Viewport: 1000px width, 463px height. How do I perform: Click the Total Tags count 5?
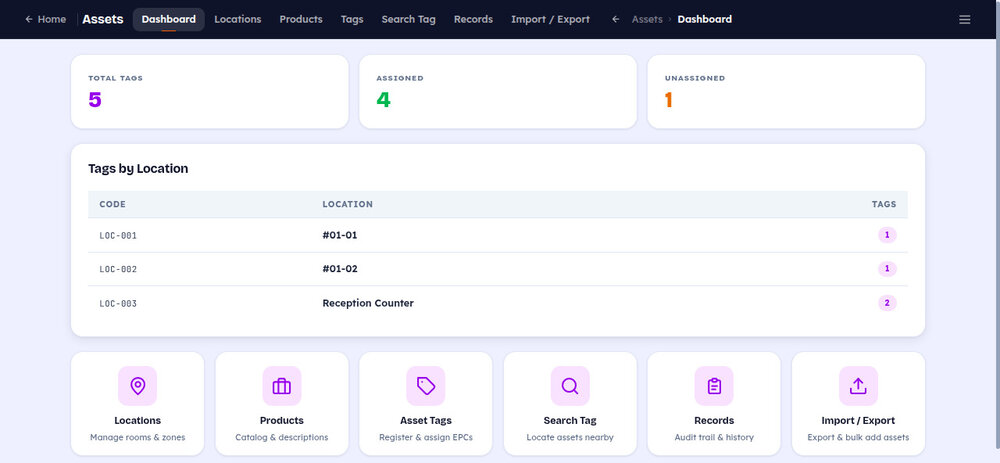[x=95, y=100]
